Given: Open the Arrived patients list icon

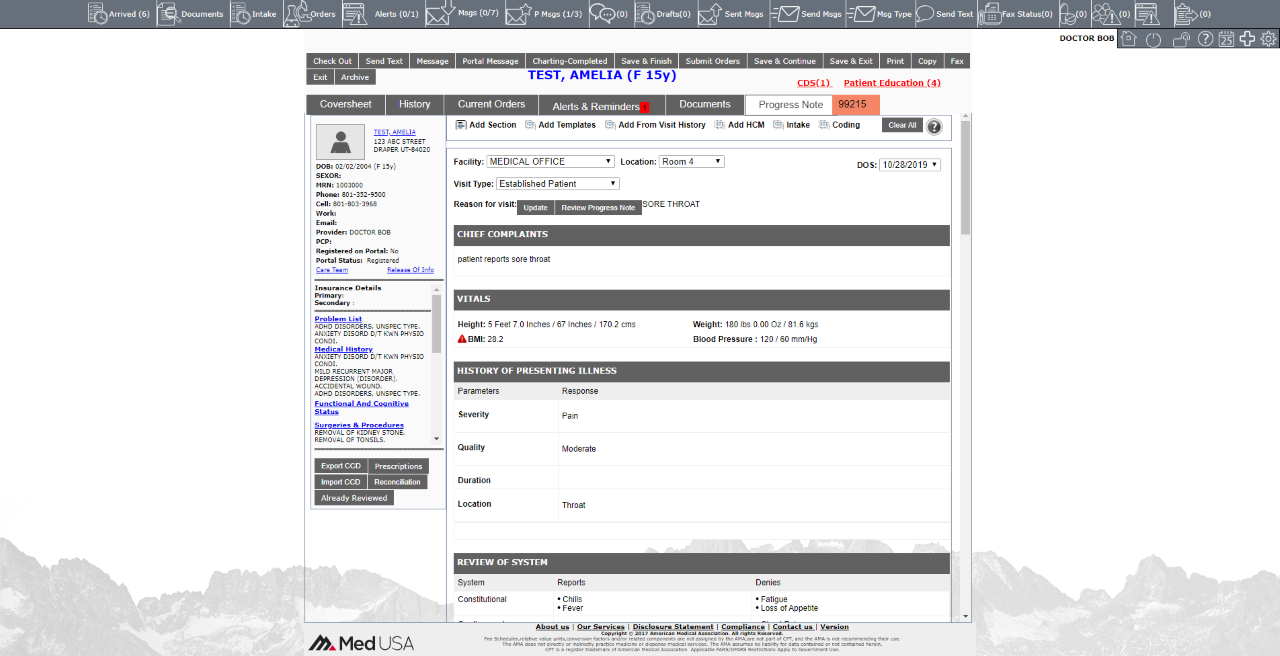Looking at the screenshot, I should (98, 14).
